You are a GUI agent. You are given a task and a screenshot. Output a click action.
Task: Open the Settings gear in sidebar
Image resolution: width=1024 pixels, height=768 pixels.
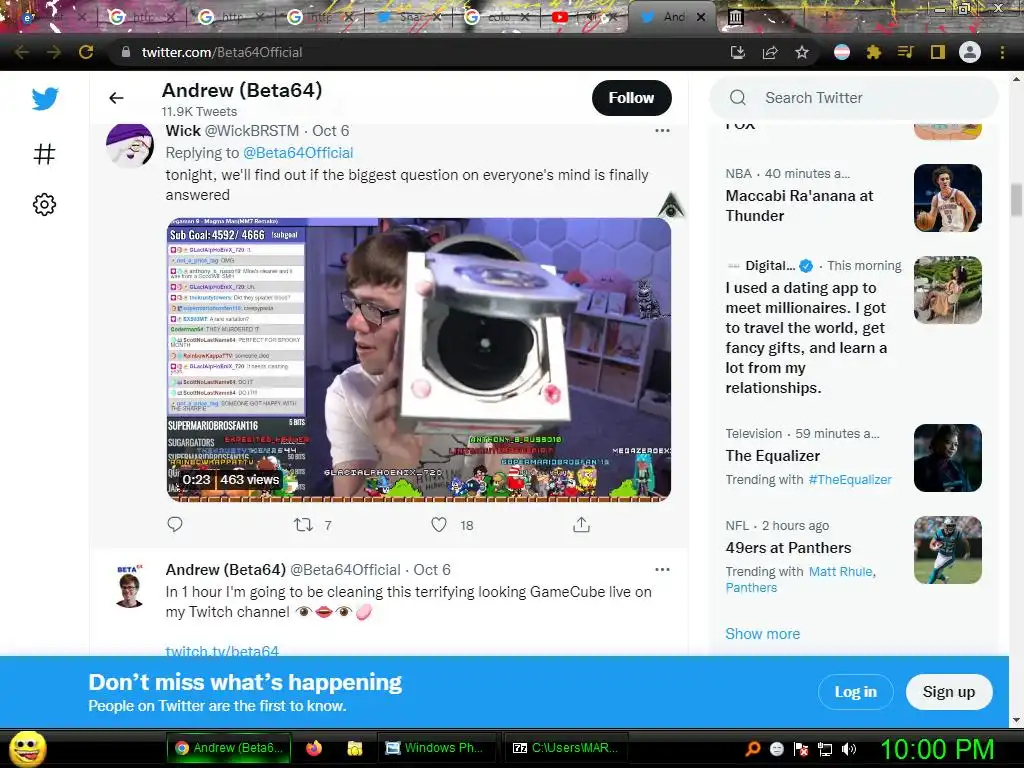point(44,204)
